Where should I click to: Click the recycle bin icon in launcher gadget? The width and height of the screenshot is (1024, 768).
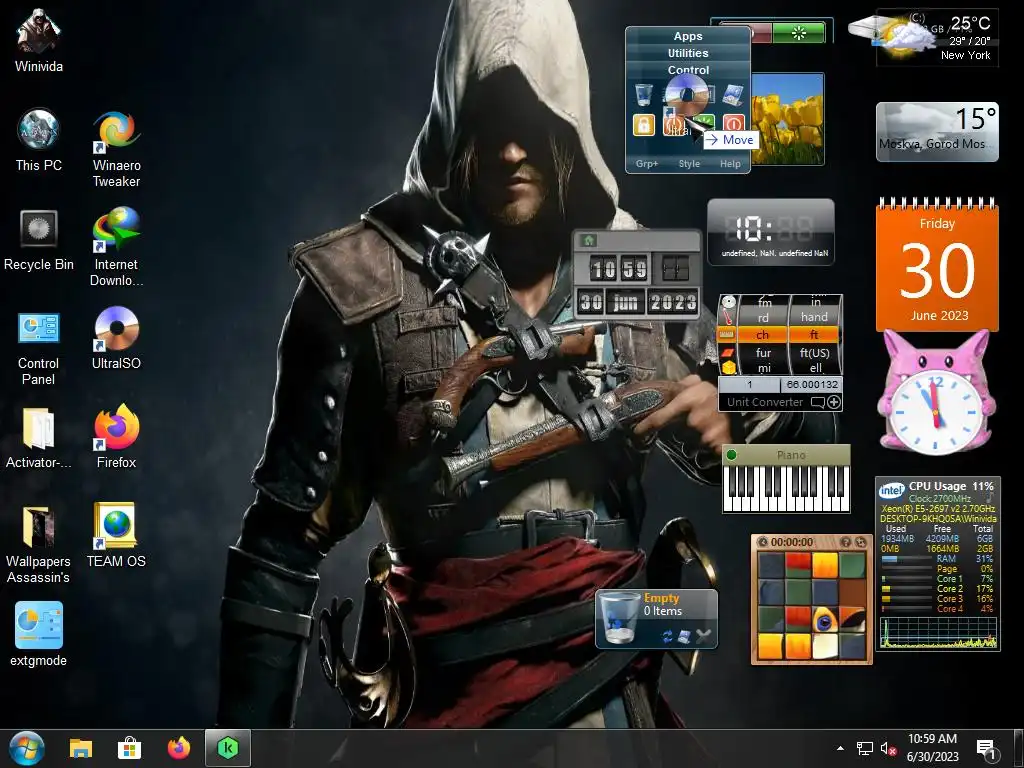click(643, 95)
